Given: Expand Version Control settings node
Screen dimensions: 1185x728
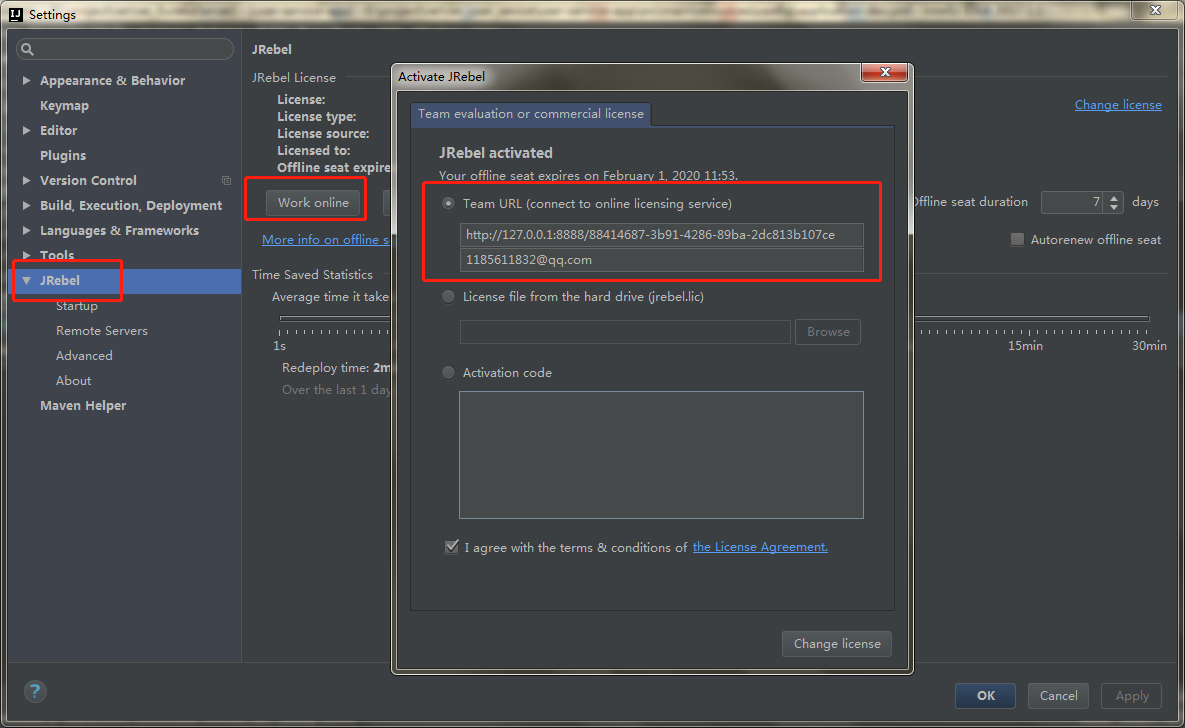Looking at the screenshot, I should click(26, 180).
